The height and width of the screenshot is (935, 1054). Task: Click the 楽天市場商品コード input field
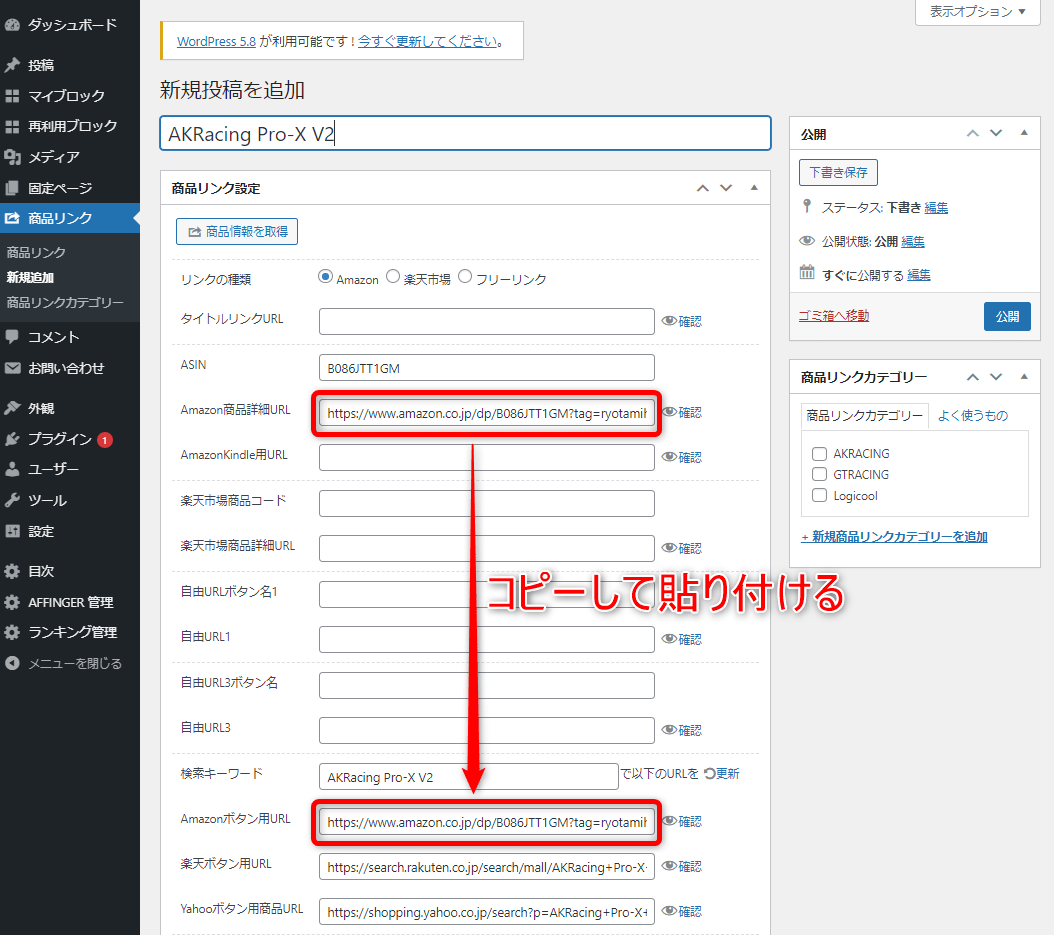tap(487, 503)
